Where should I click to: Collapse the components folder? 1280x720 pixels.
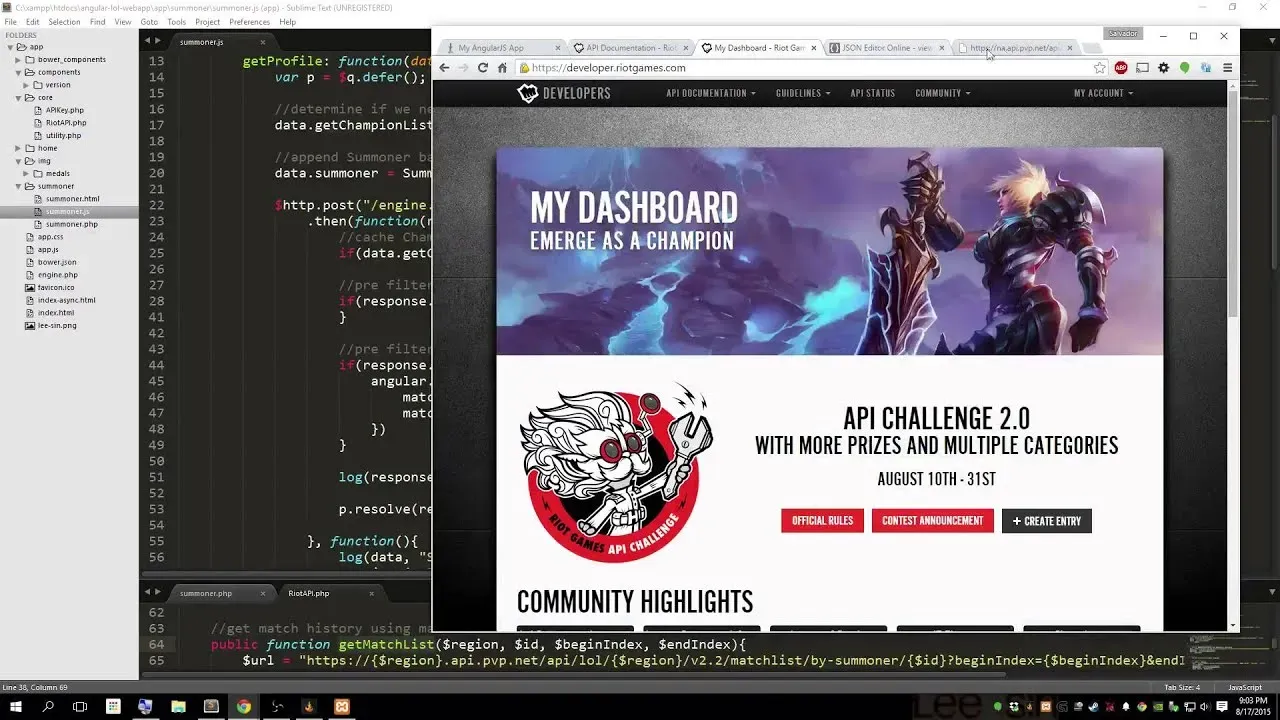point(18,72)
